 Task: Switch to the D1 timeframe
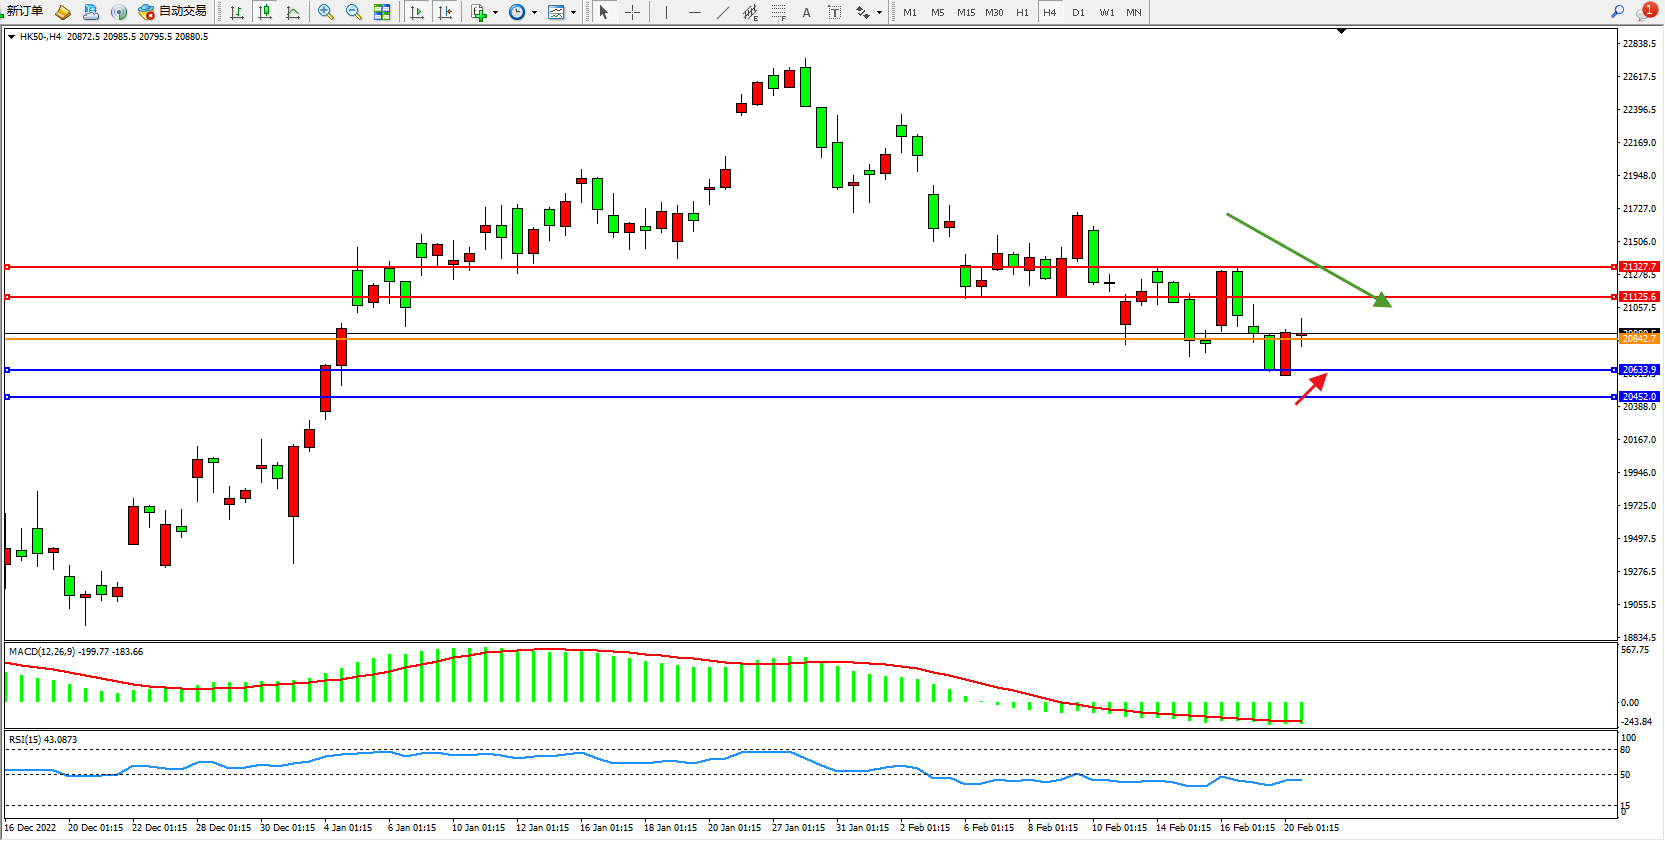click(x=1078, y=12)
